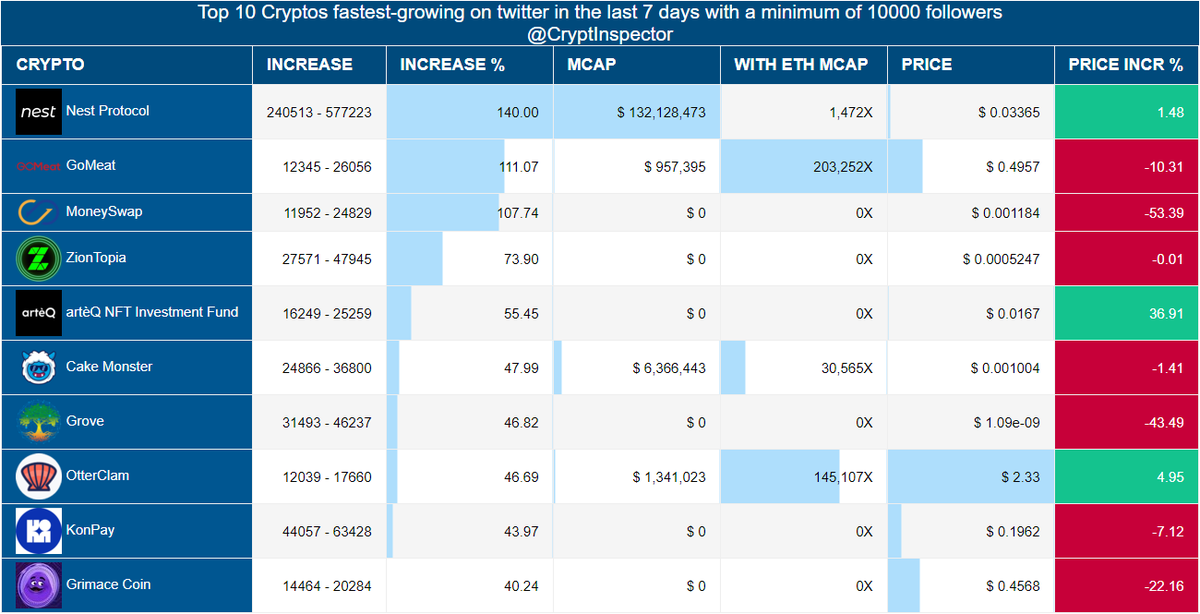Image resolution: width=1200 pixels, height=614 pixels.
Task: Click the $ 0.0005247 price cell
Action: click(971, 259)
